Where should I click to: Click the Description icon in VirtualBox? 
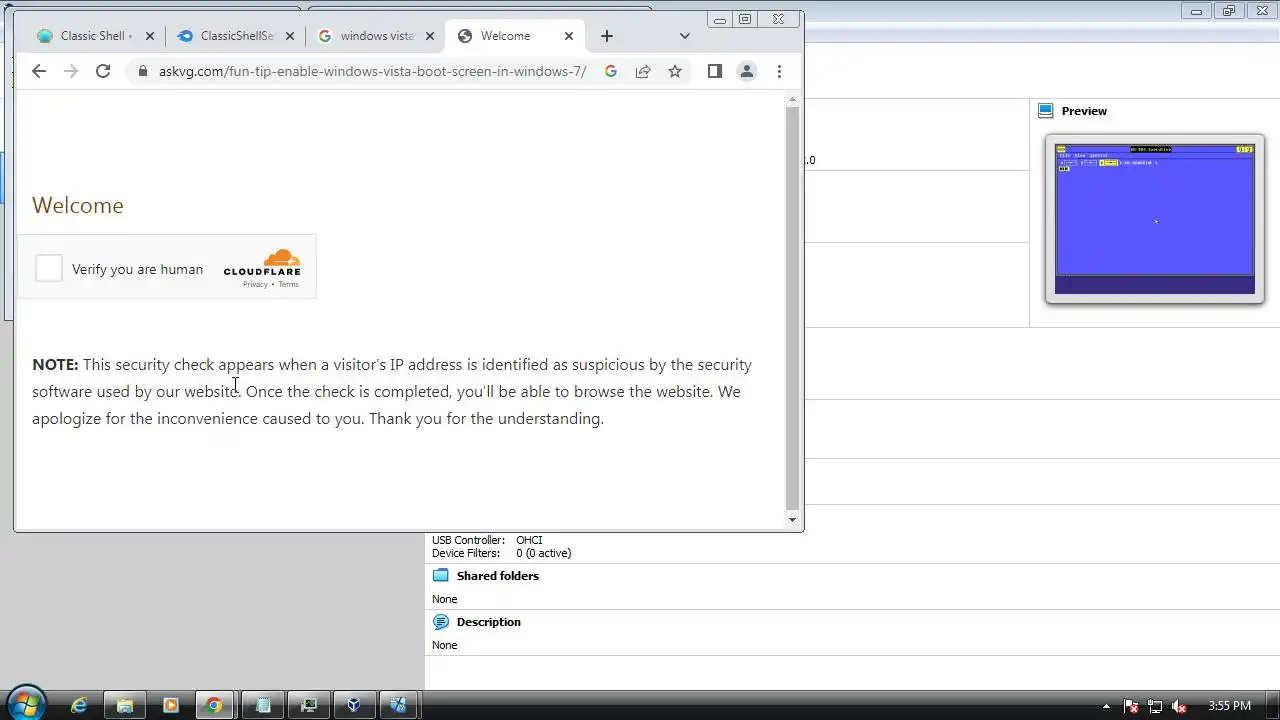coord(440,622)
